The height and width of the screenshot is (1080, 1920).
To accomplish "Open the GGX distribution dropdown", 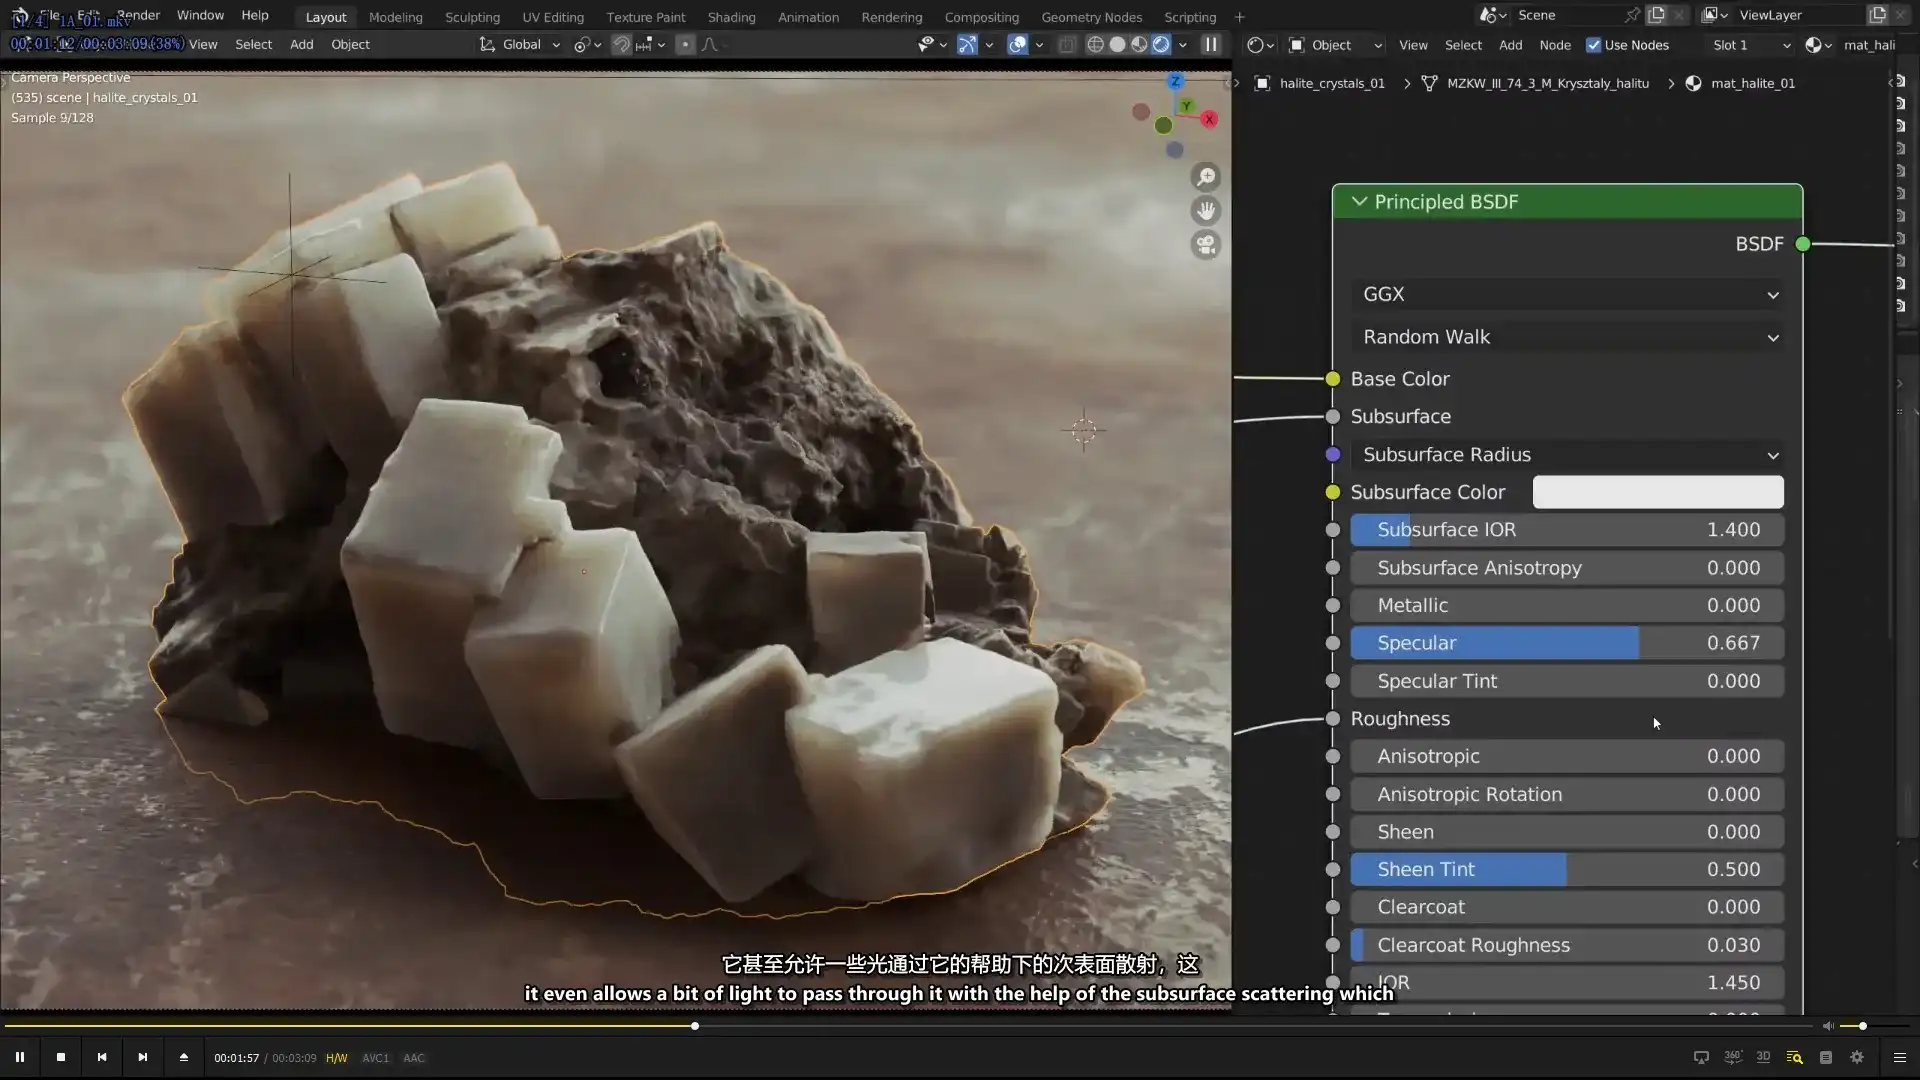I will click(x=1567, y=294).
